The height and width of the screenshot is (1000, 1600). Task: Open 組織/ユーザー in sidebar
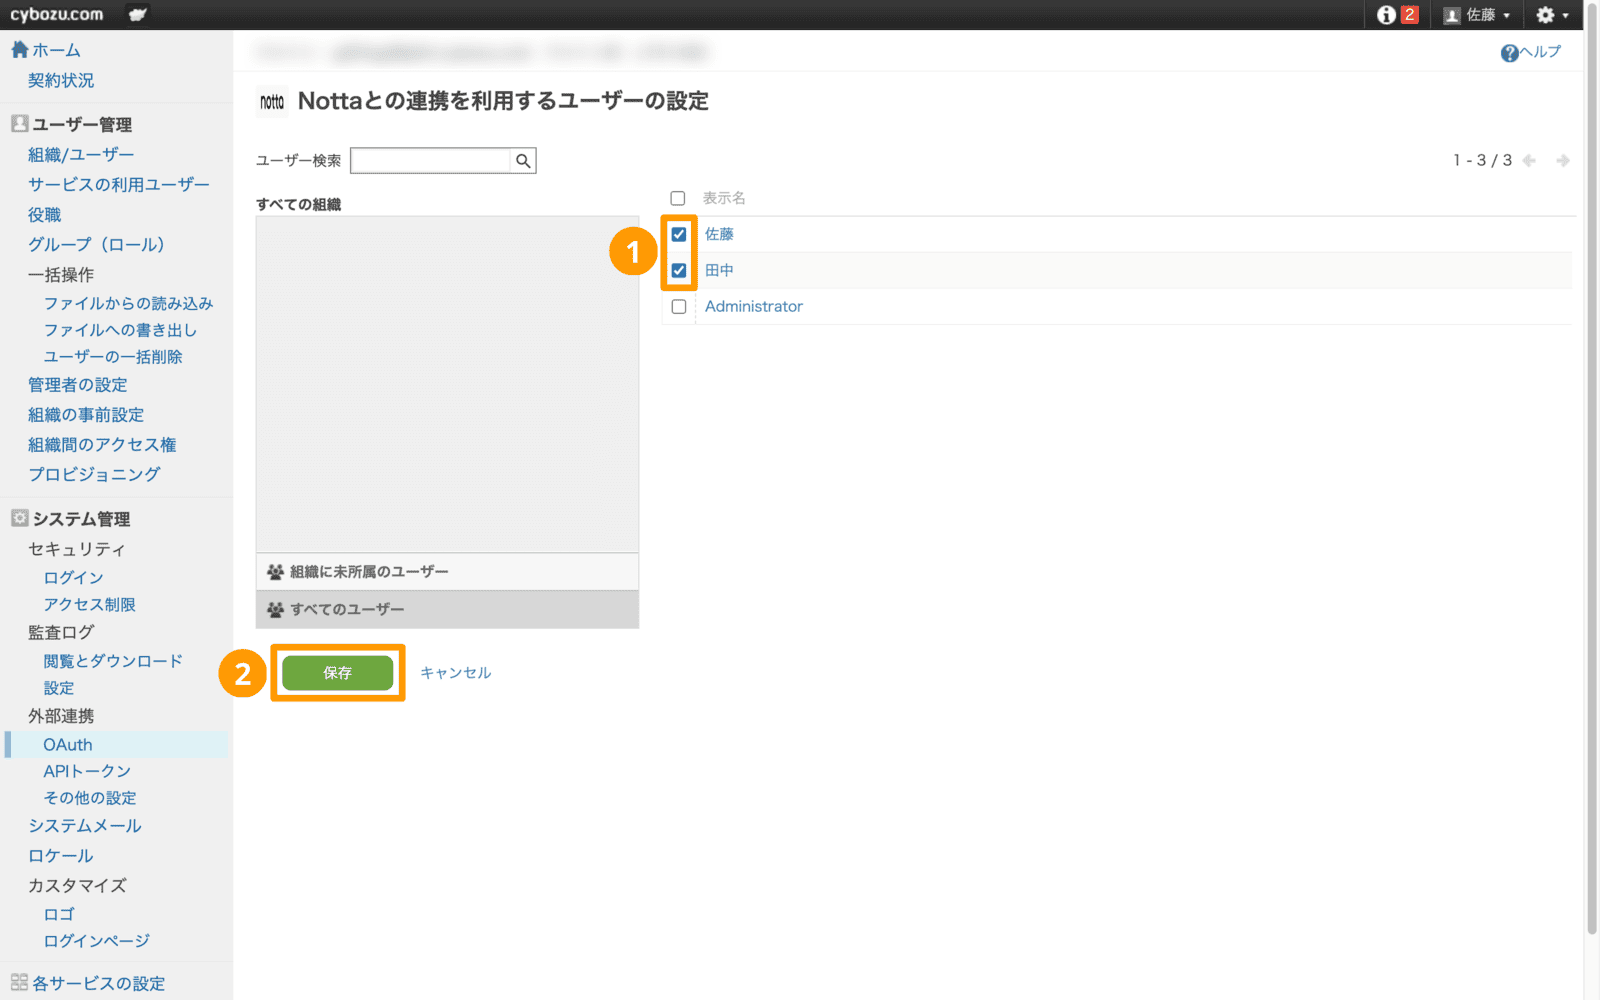tap(81, 155)
